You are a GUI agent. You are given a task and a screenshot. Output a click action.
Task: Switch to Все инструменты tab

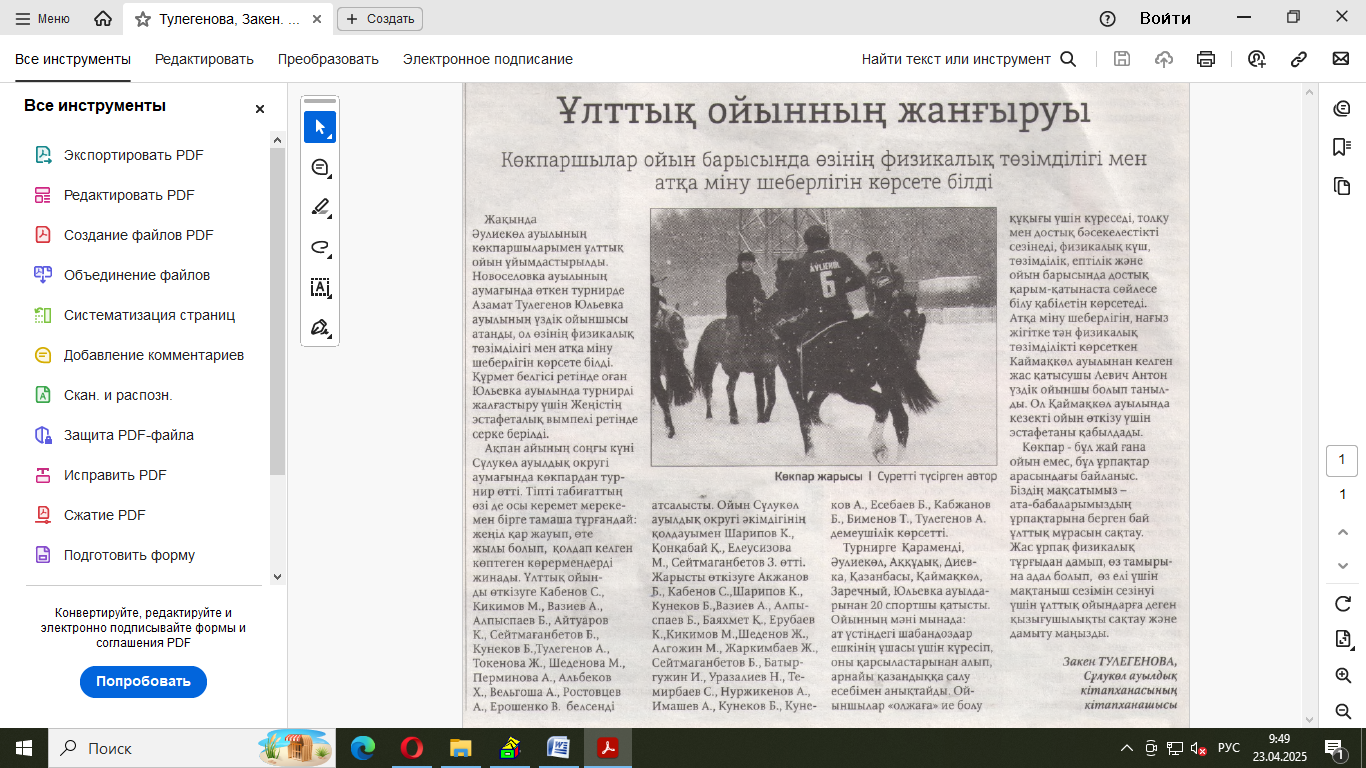click(x=73, y=59)
